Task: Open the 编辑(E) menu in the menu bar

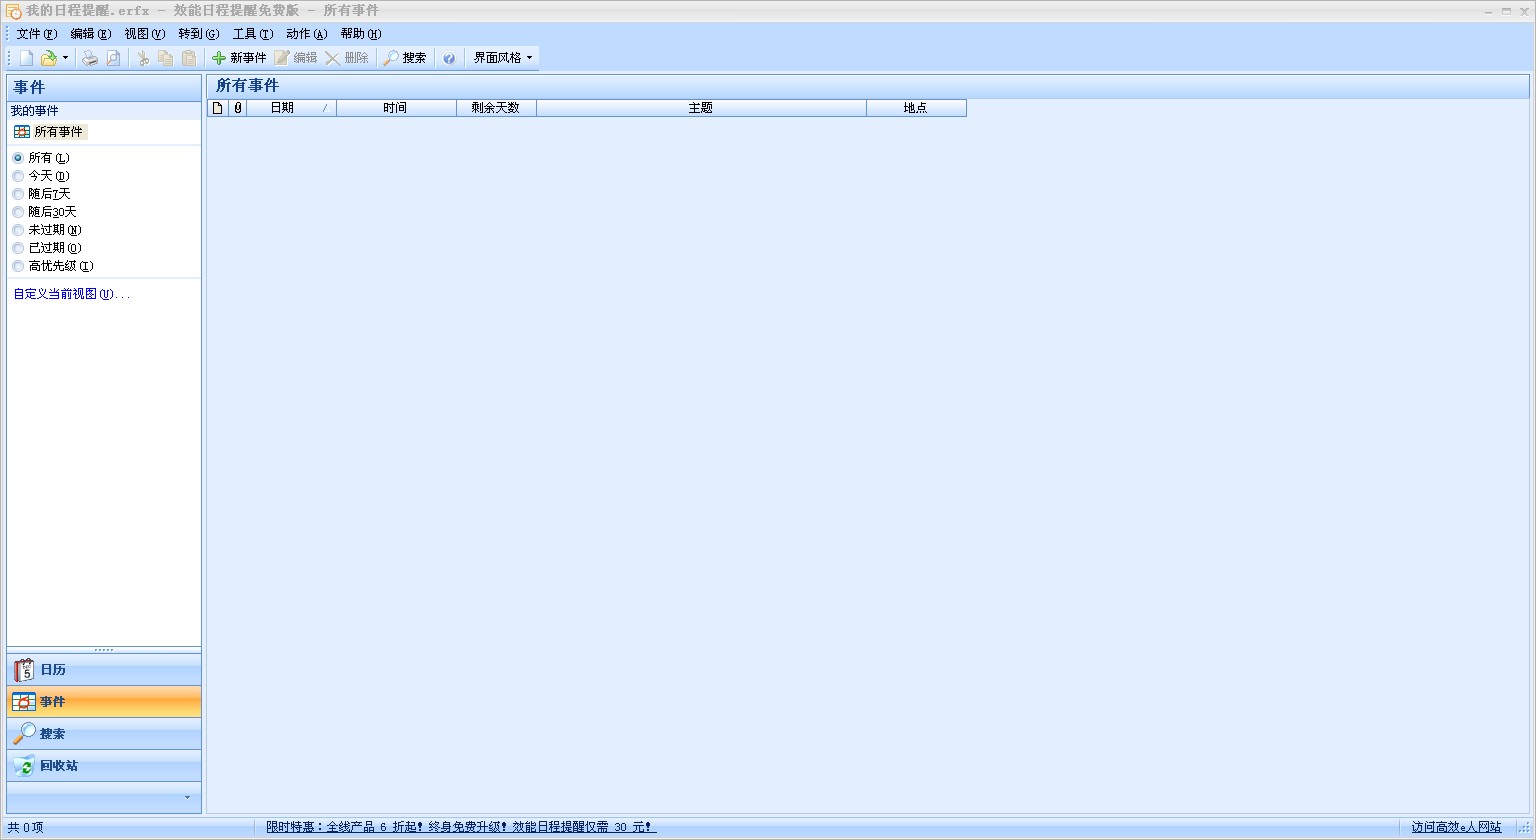Action: 91,34
